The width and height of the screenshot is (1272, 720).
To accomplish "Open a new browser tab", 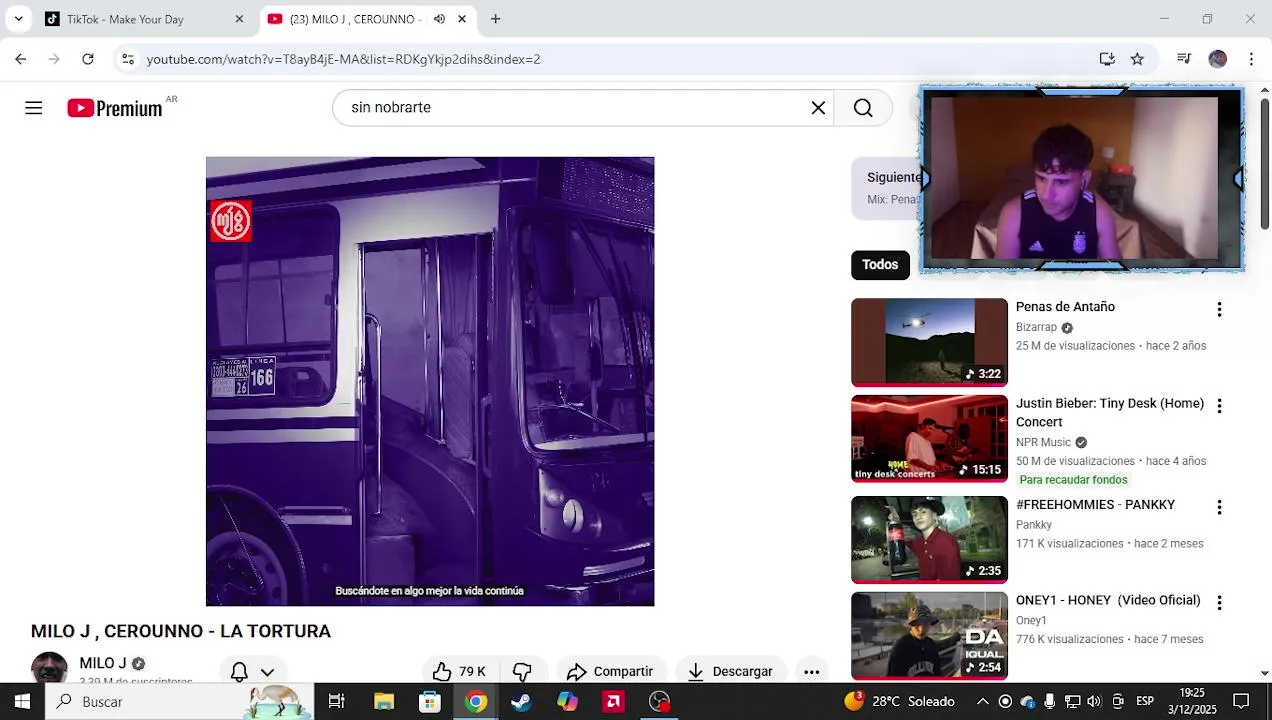I will point(495,19).
